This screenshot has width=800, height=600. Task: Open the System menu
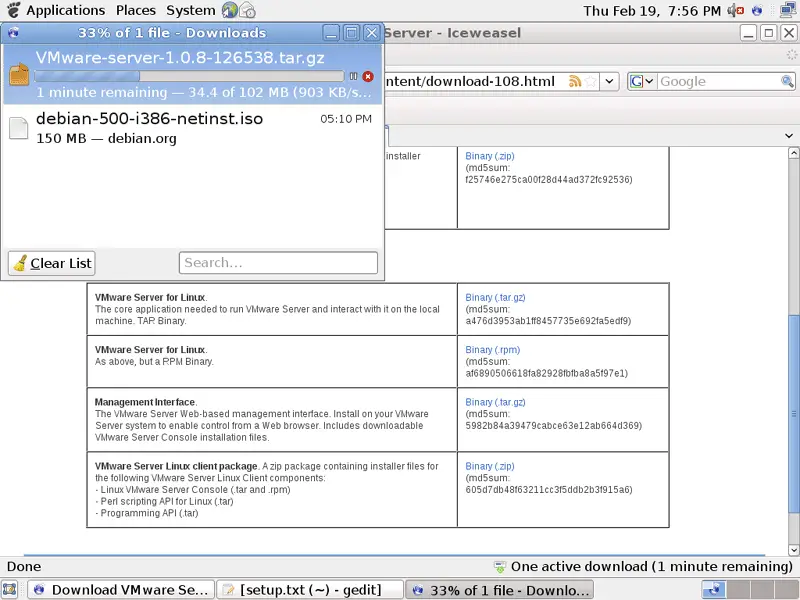click(x=190, y=10)
